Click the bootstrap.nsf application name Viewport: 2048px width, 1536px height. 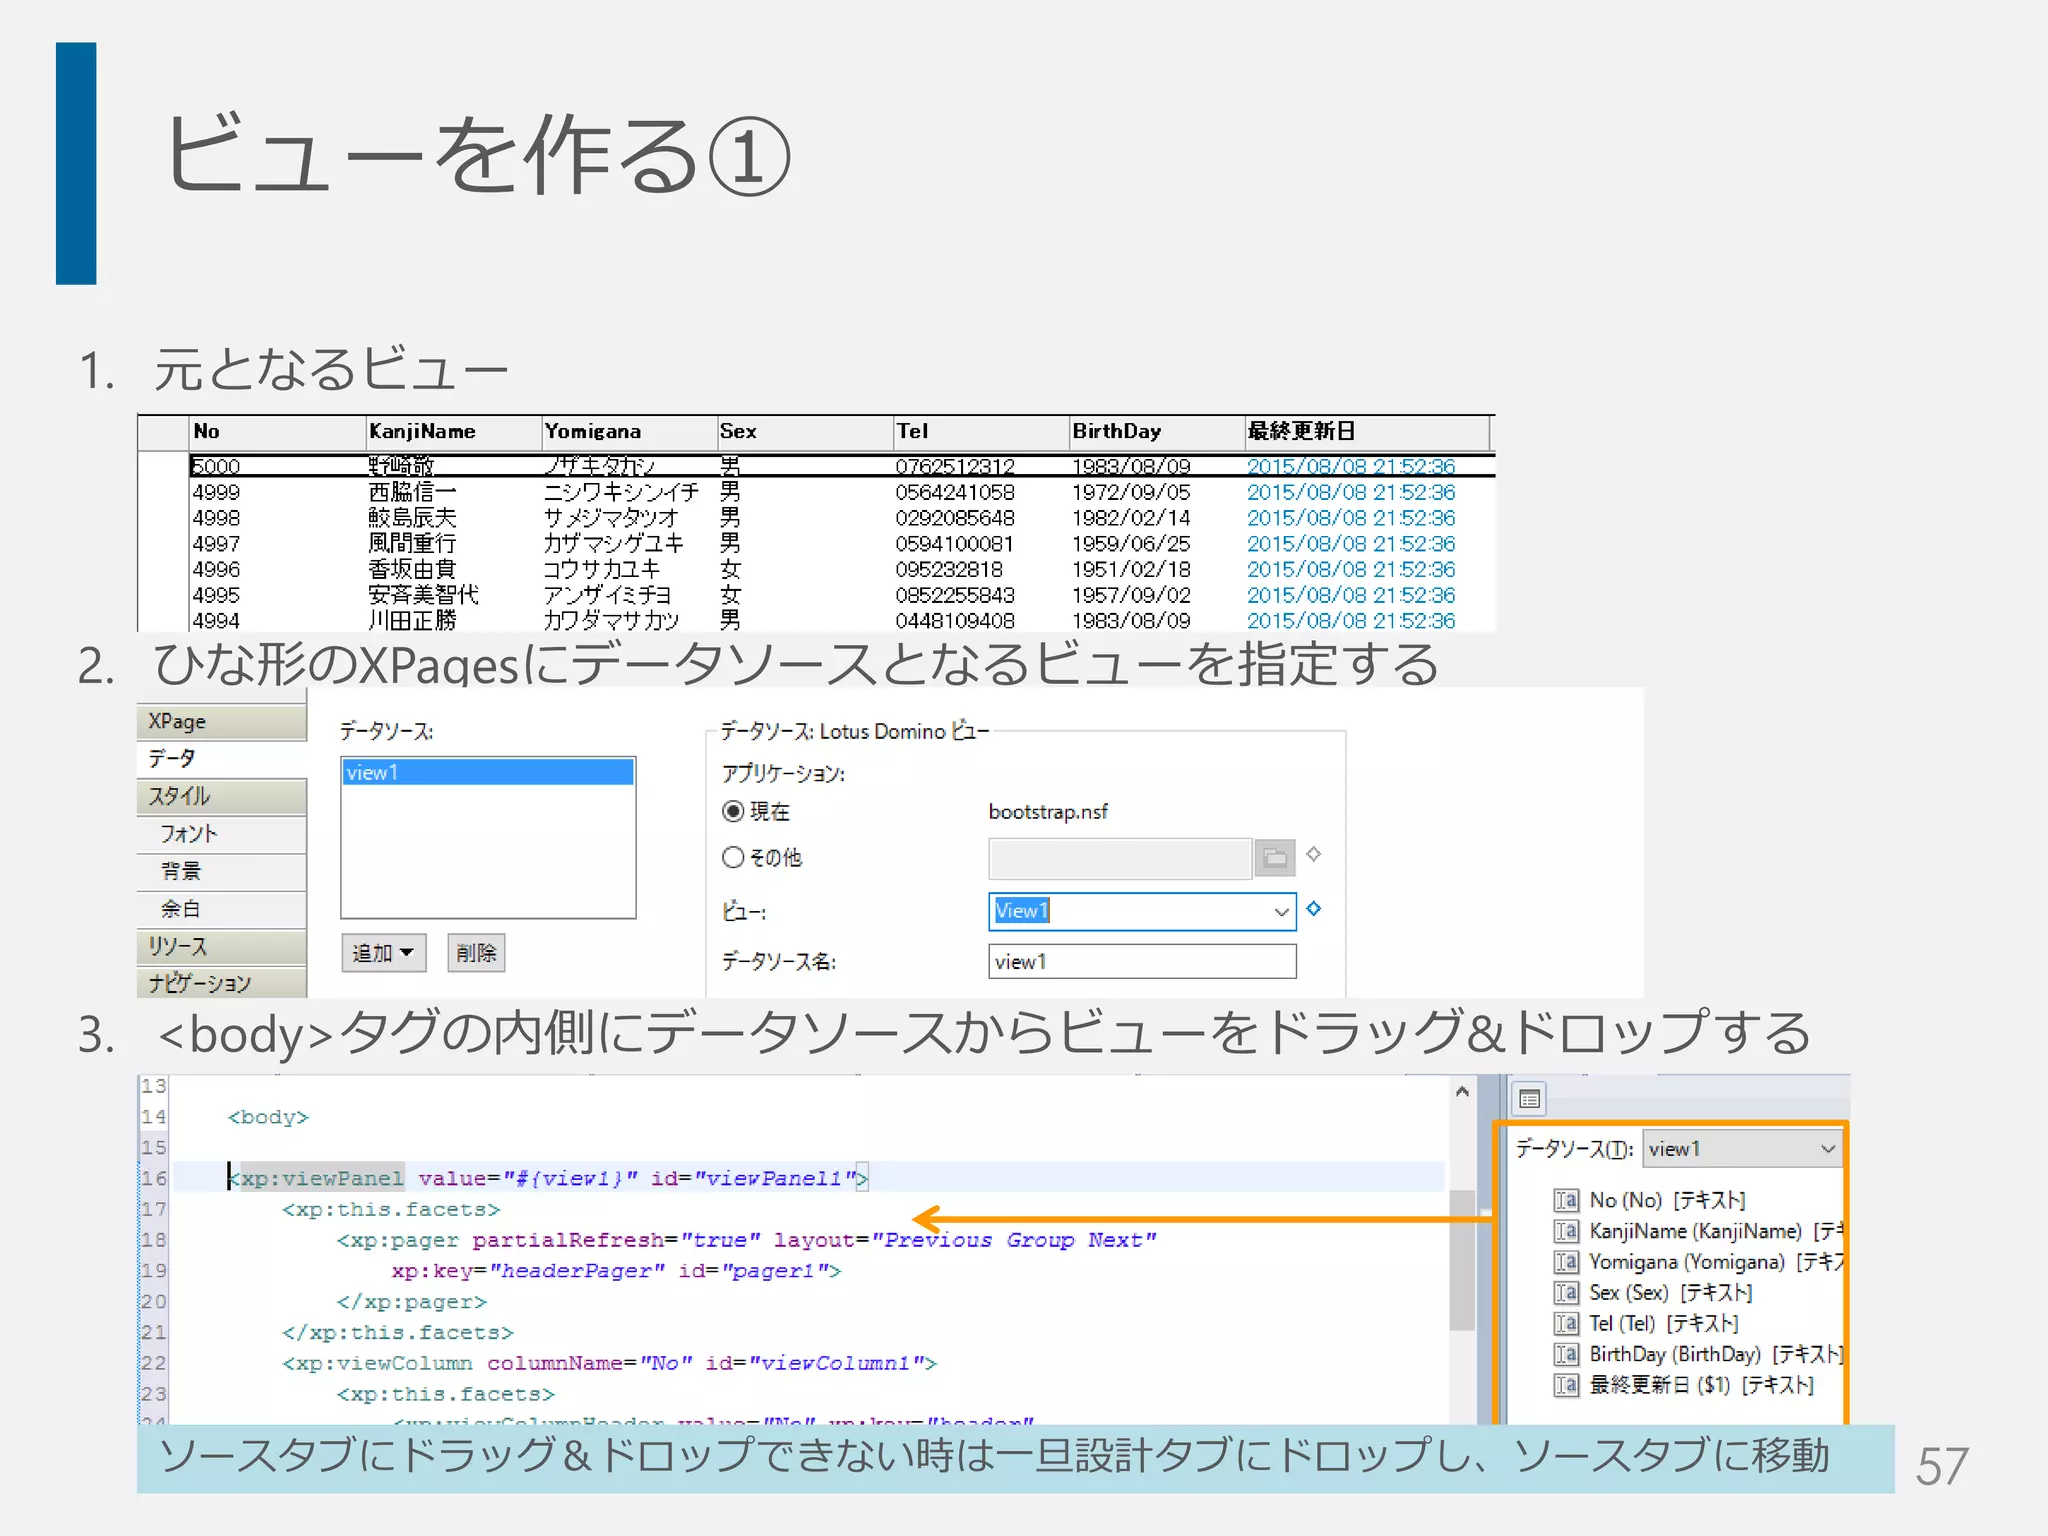pyautogui.click(x=1048, y=812)
